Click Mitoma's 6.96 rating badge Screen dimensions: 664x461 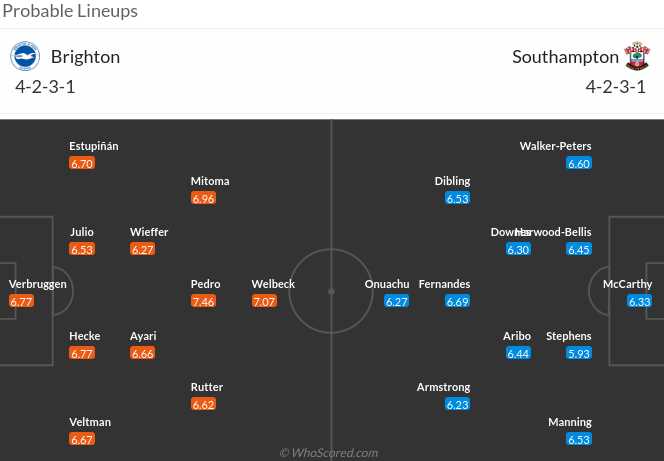click(203, 198)
